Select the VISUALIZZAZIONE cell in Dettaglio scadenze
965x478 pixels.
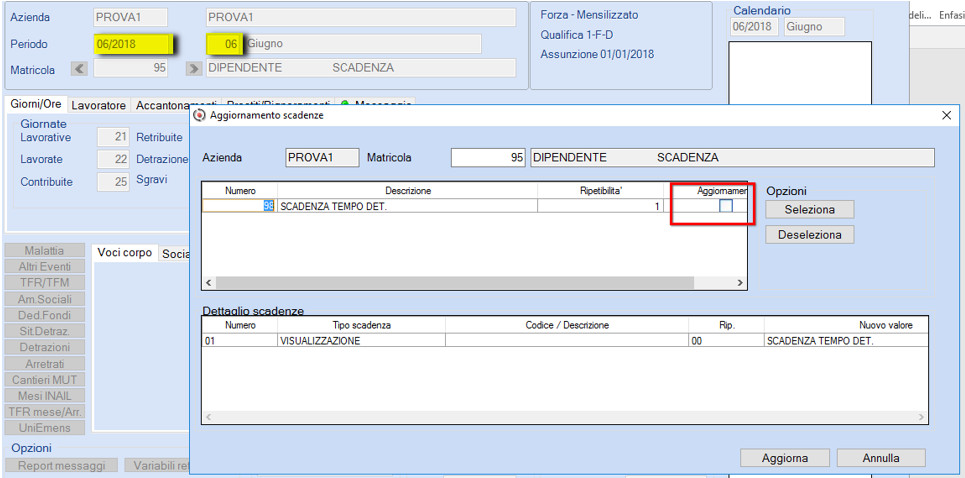361,341
